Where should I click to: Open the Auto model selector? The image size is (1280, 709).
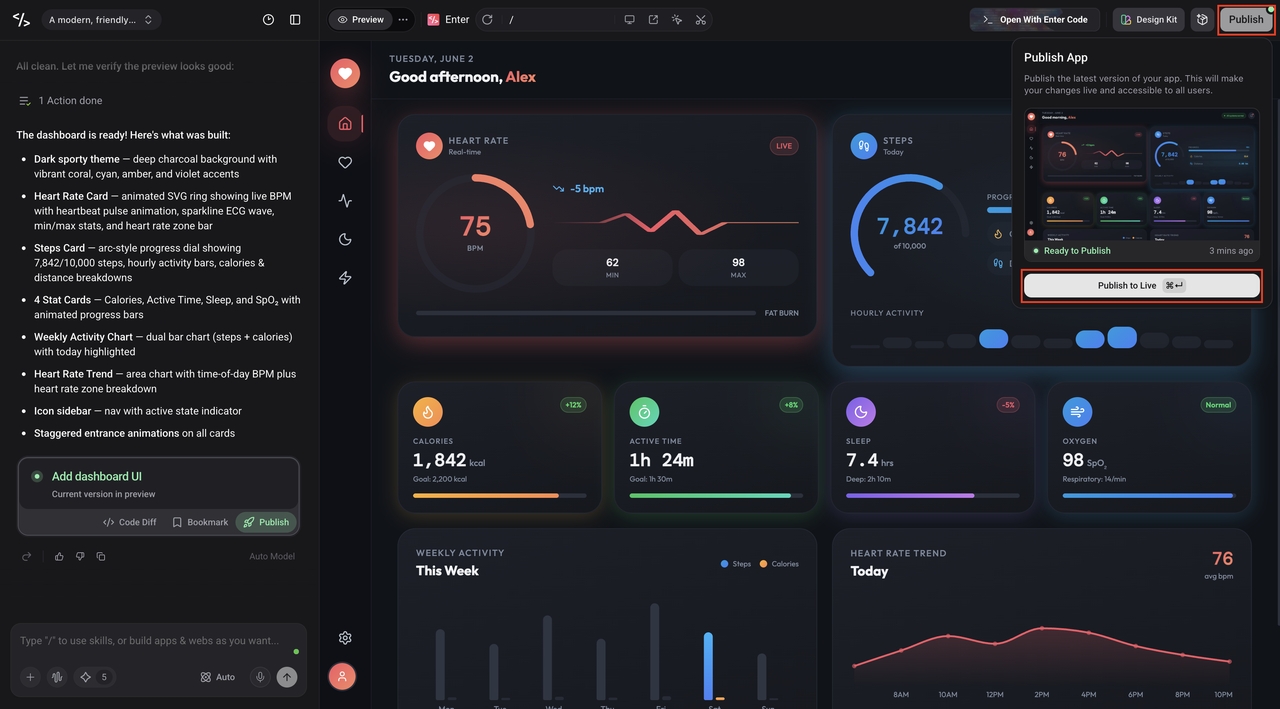(x=218, y=677)
